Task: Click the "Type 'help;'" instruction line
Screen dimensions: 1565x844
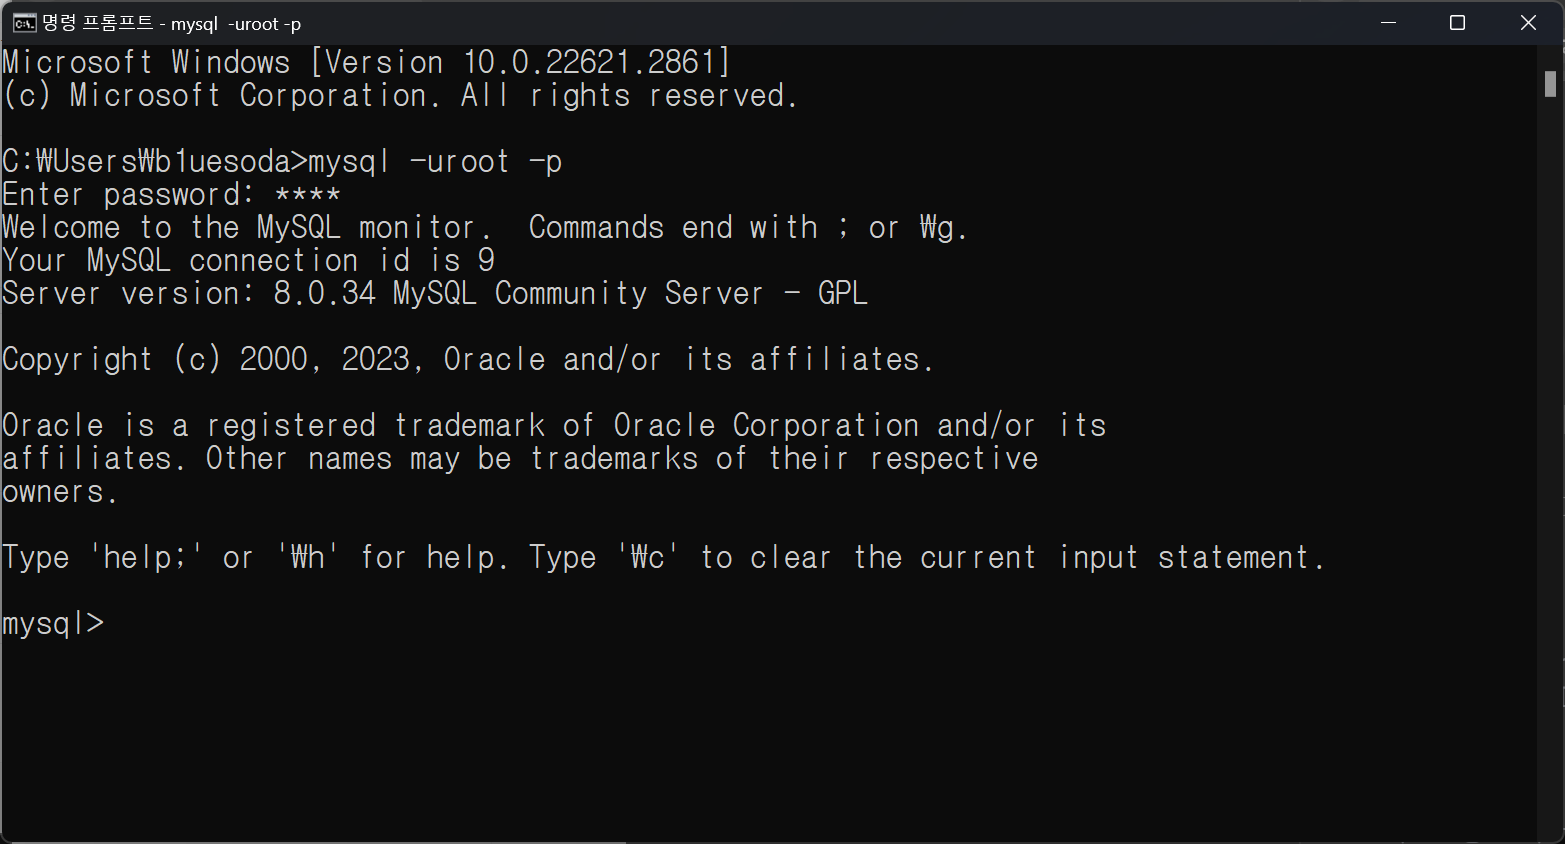Action: pos(664,557)
